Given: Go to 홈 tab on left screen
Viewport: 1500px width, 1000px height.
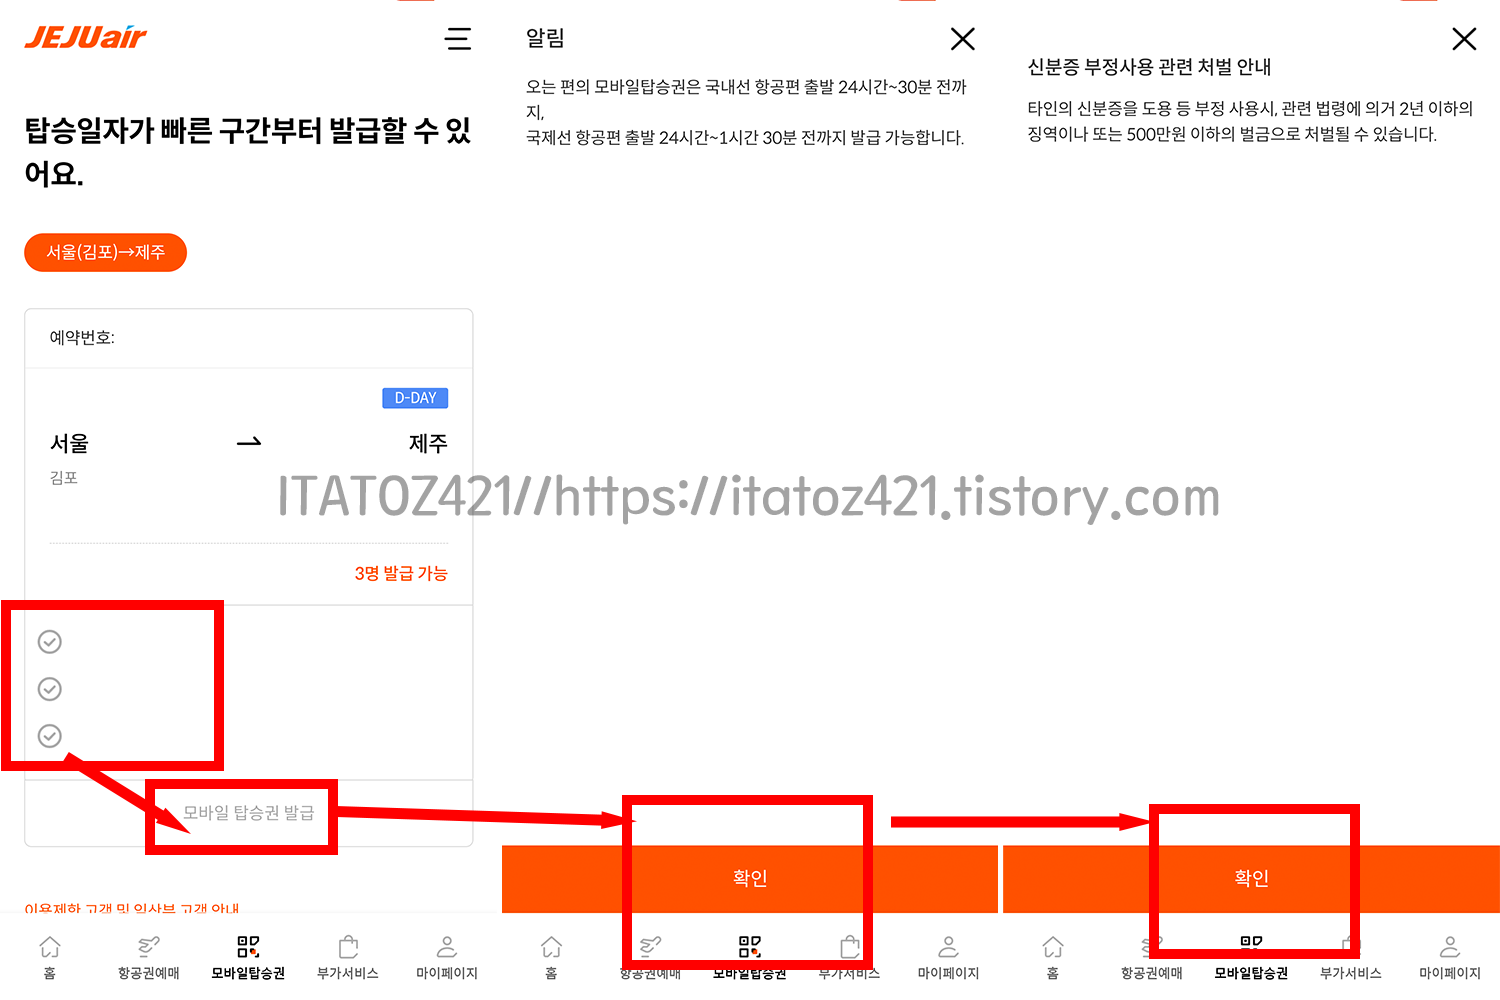Looking at the screenshot, I should click(x=50, y=957).
